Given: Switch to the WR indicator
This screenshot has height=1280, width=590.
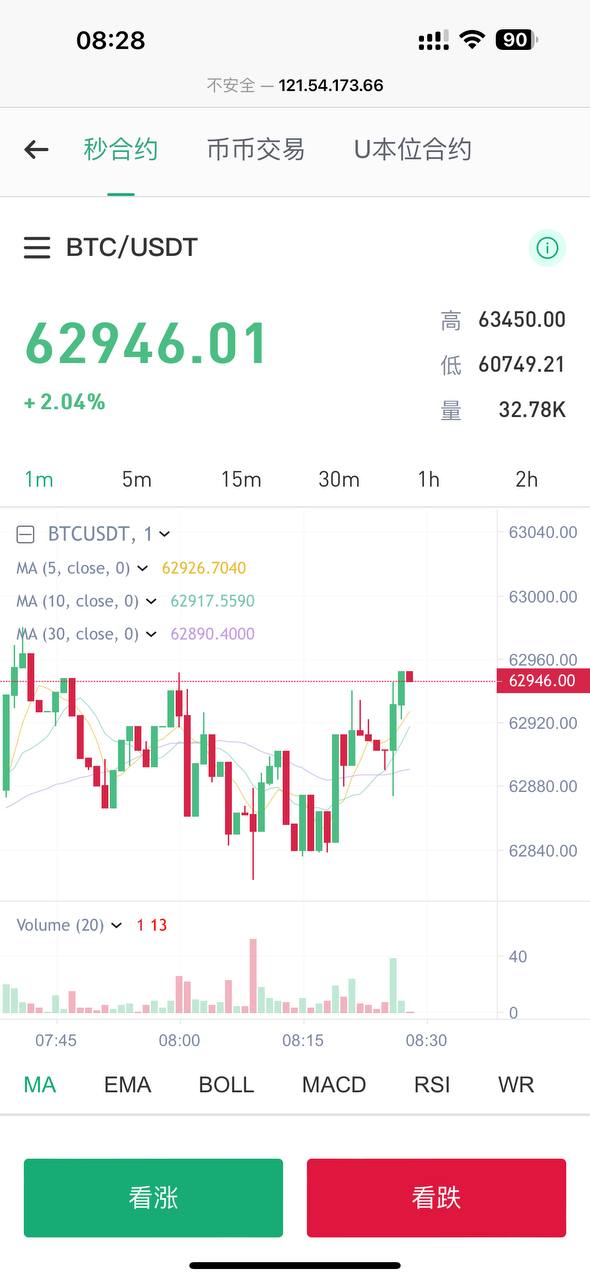Looking at the screenshot, I should click(x=515, y=1084).
